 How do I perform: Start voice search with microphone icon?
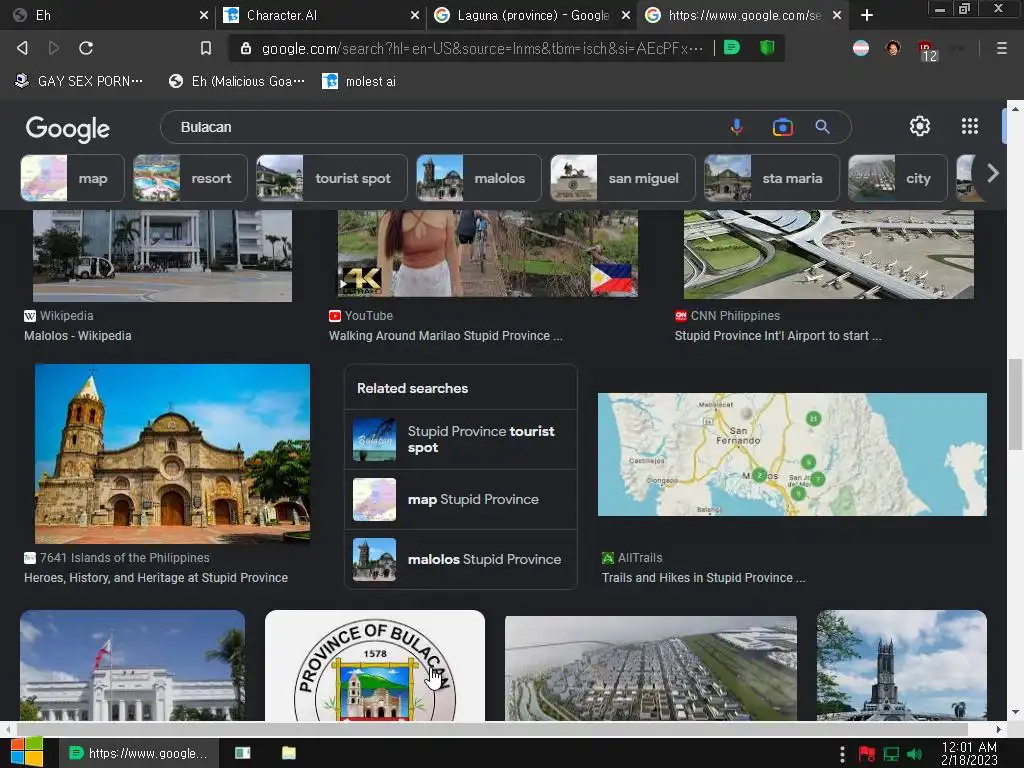[x=737, y=127]
